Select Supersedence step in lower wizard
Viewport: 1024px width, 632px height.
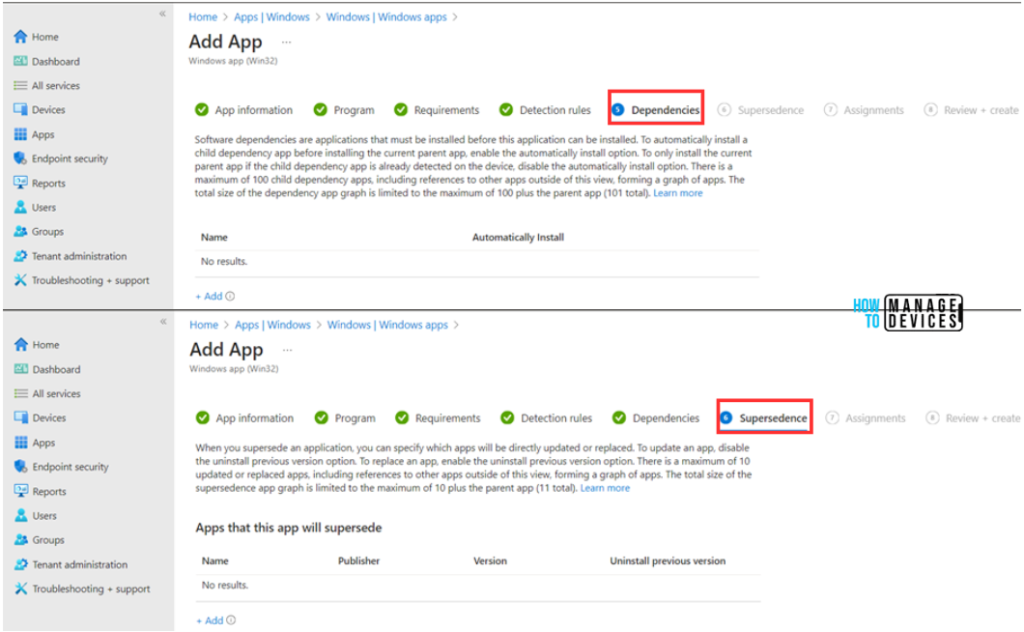(764, 418)
